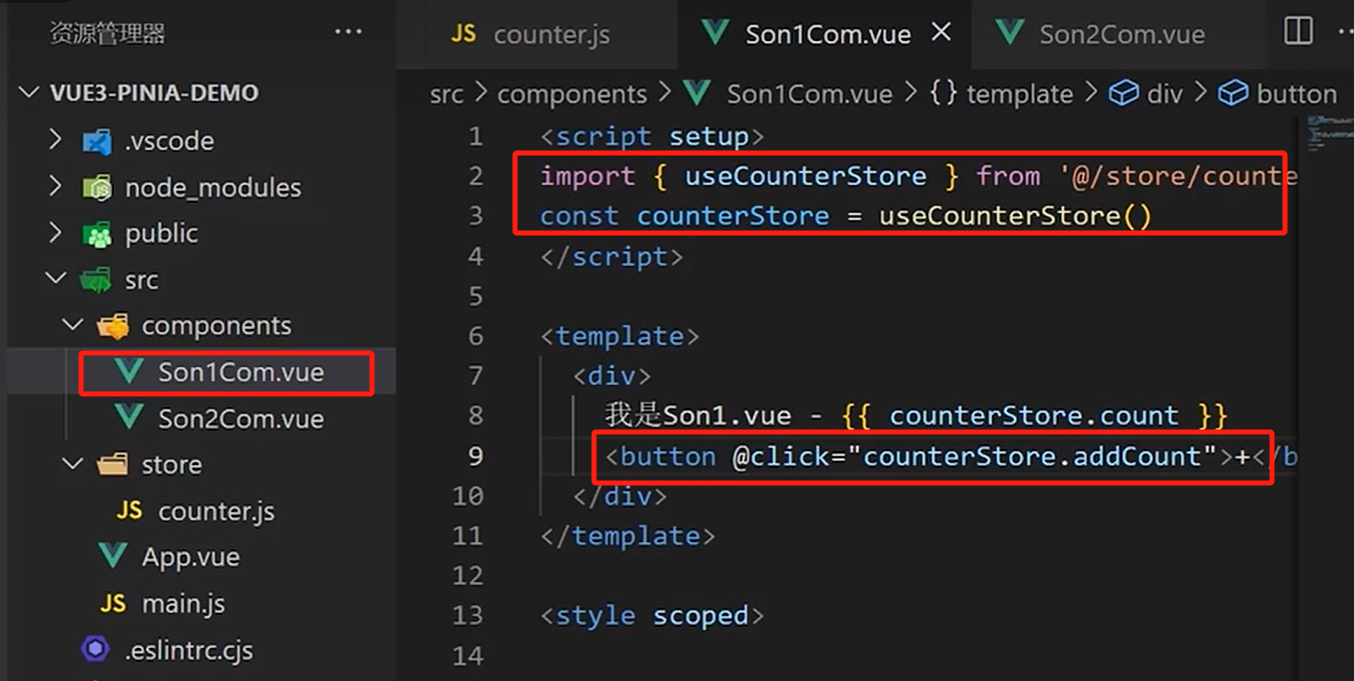Screen dimensions: 1354x681
Task: Open main.js from the explorer
Action: [x=183, y=604]
